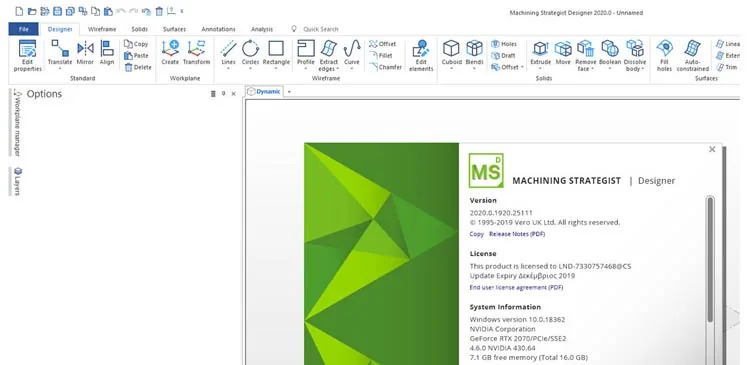Expand the dropdown next to Dynamic tab

pos(289,91)
